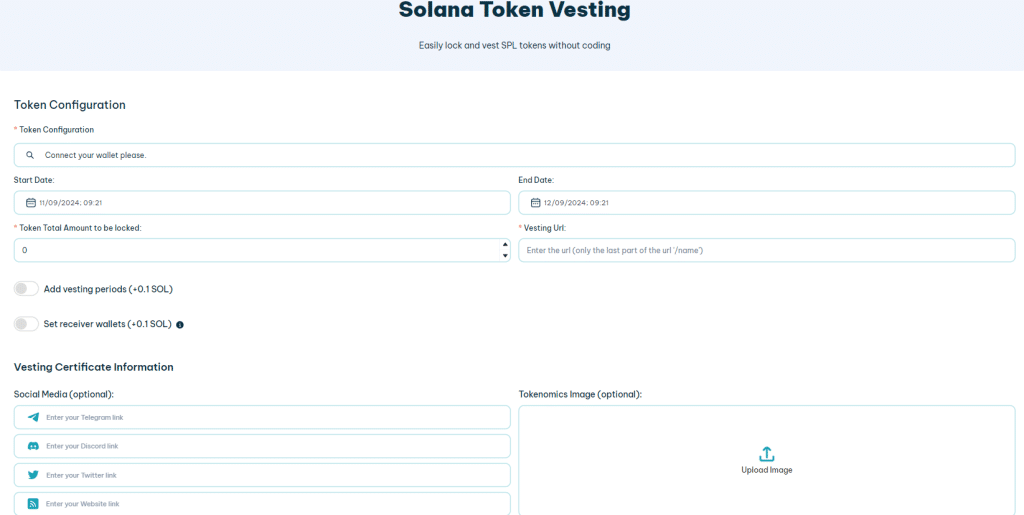Click the Telegram paper-plane icon
The image size is (1024, 515).
coord(33,417)
